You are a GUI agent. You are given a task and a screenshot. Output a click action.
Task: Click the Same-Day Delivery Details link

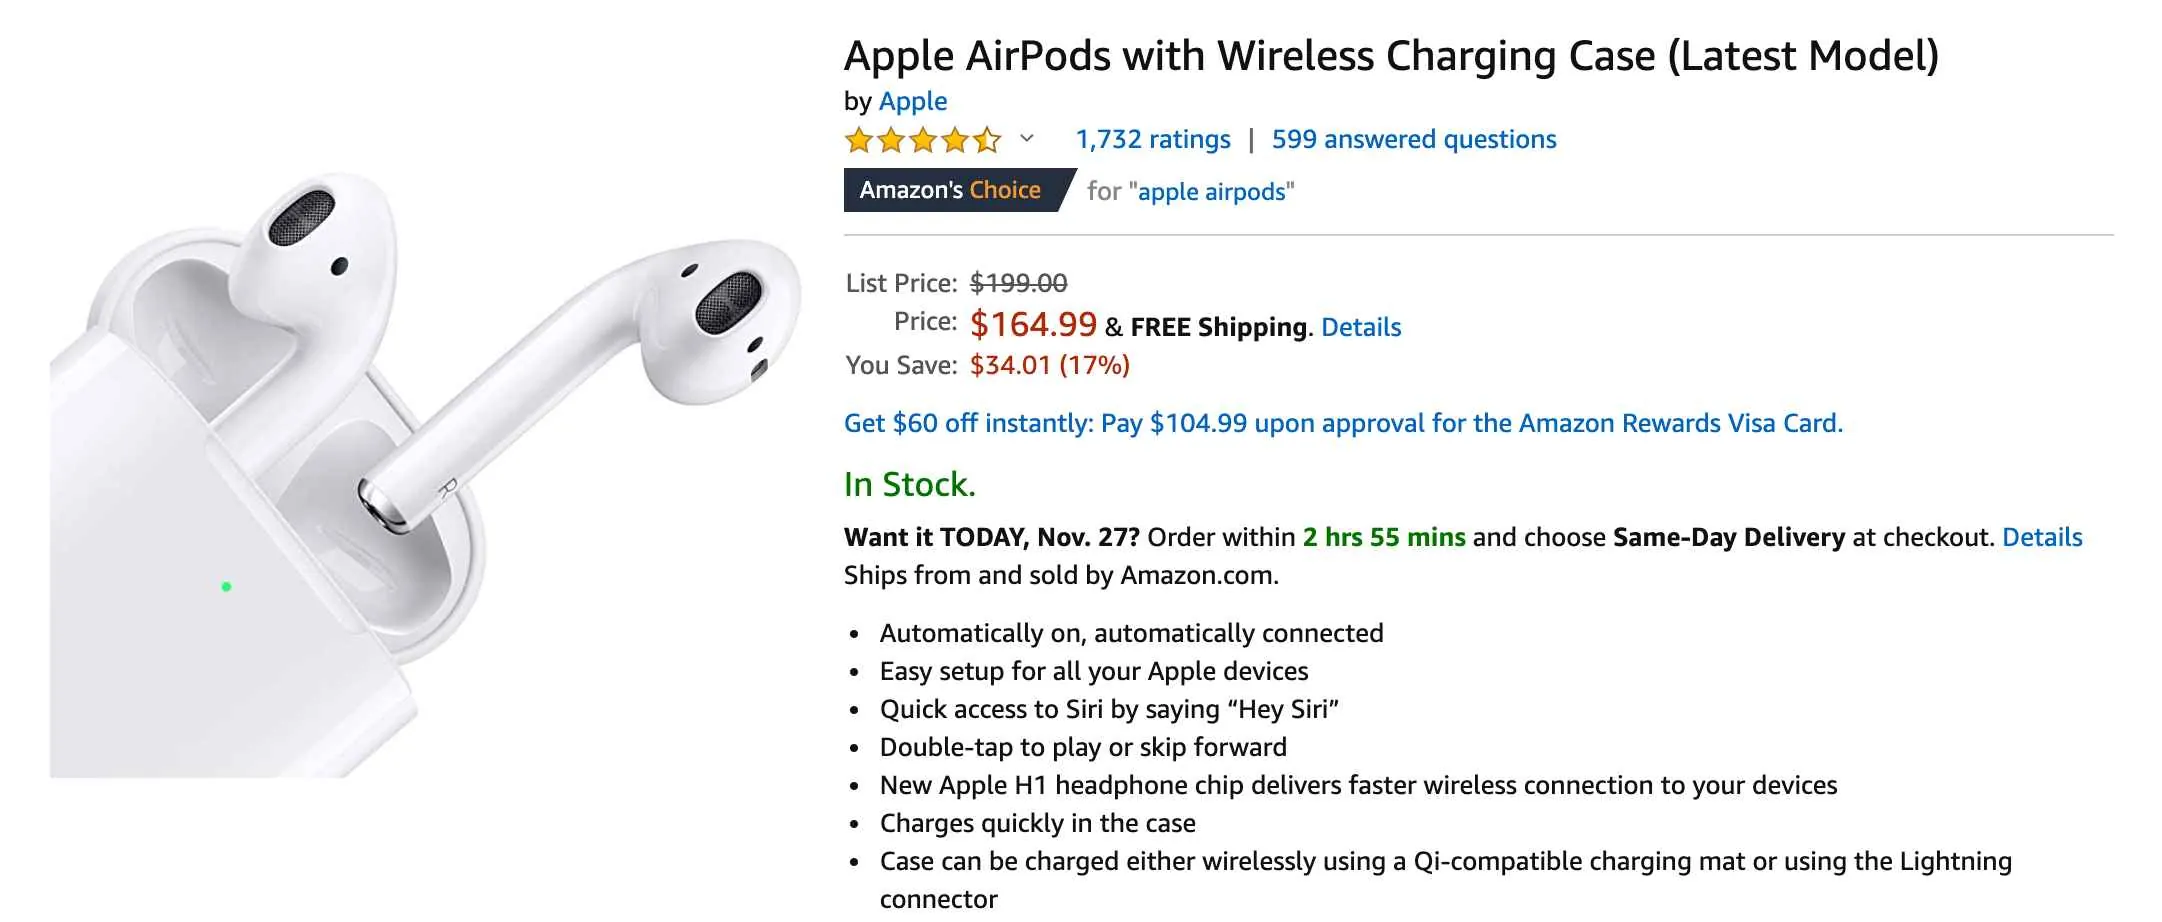[2043, 537]
